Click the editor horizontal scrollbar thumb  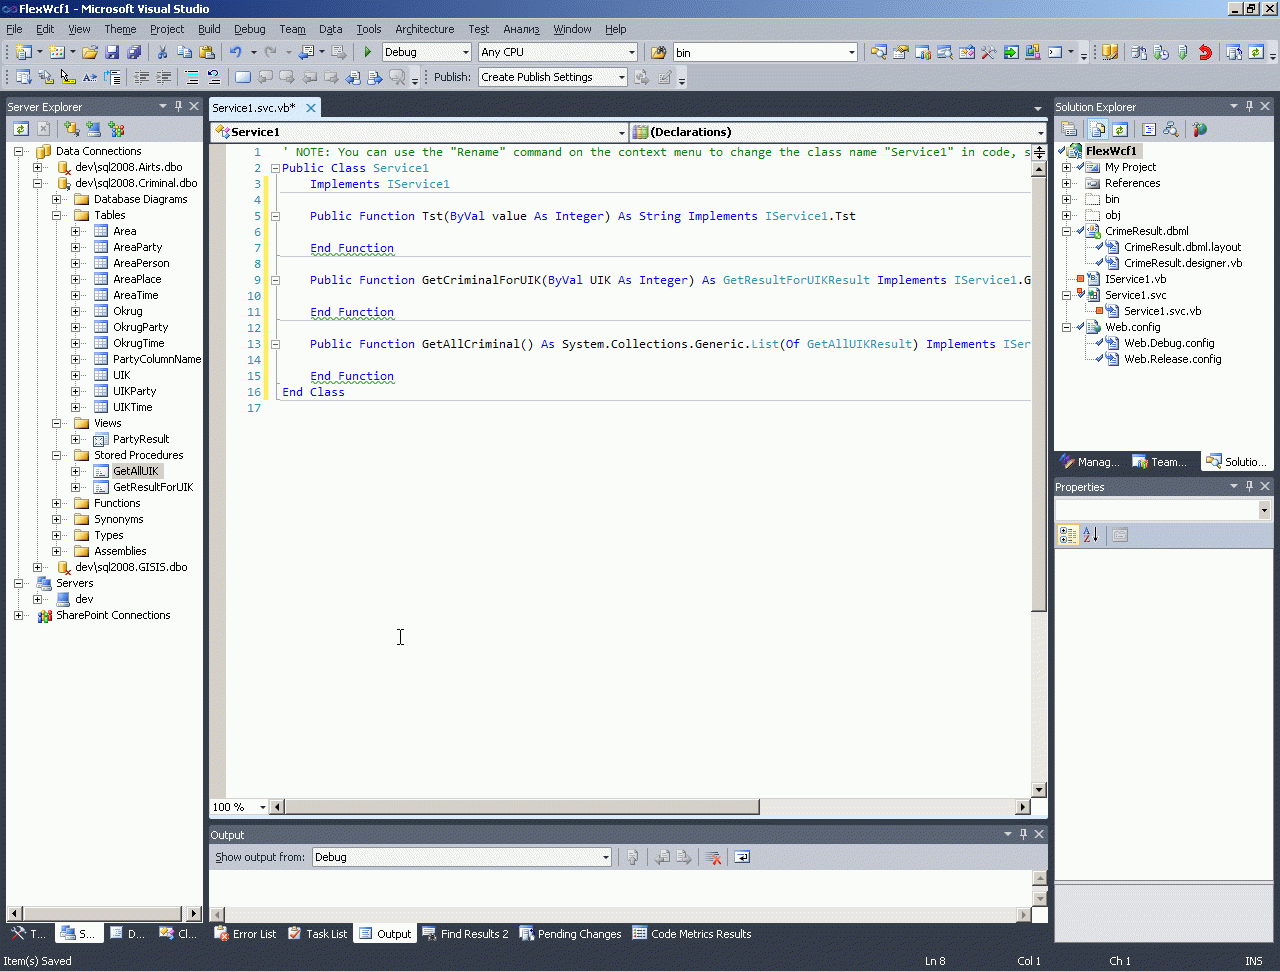point(520,807)
